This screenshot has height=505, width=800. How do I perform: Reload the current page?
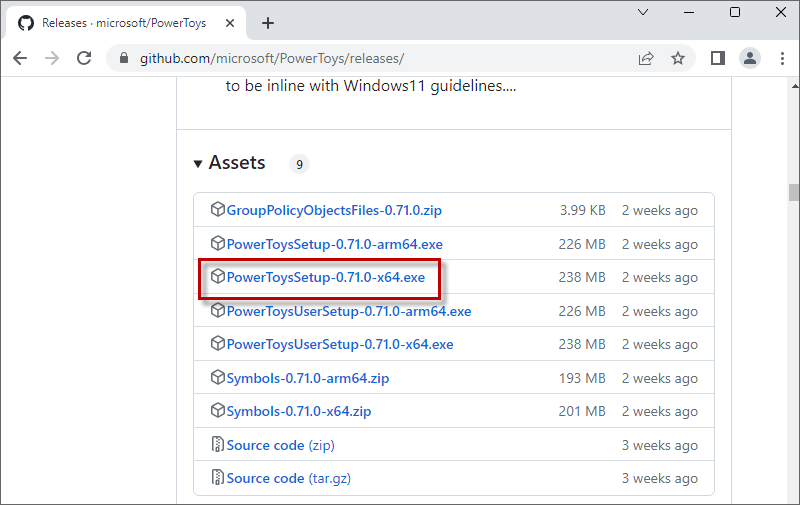tap(84, 58)
